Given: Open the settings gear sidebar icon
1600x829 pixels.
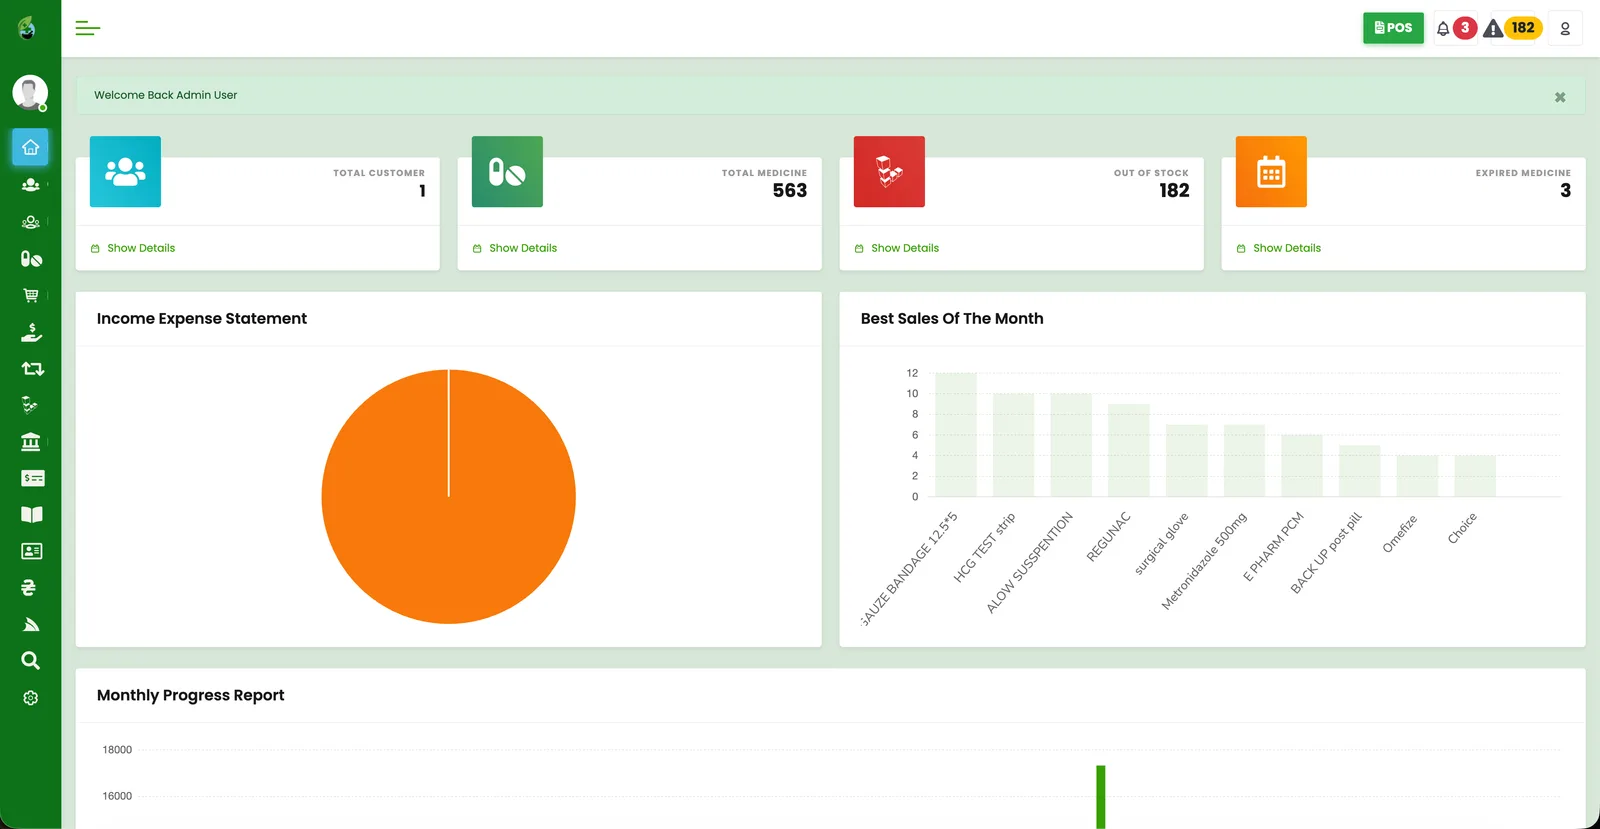Looking at the screenshot, I should [31, 698].
